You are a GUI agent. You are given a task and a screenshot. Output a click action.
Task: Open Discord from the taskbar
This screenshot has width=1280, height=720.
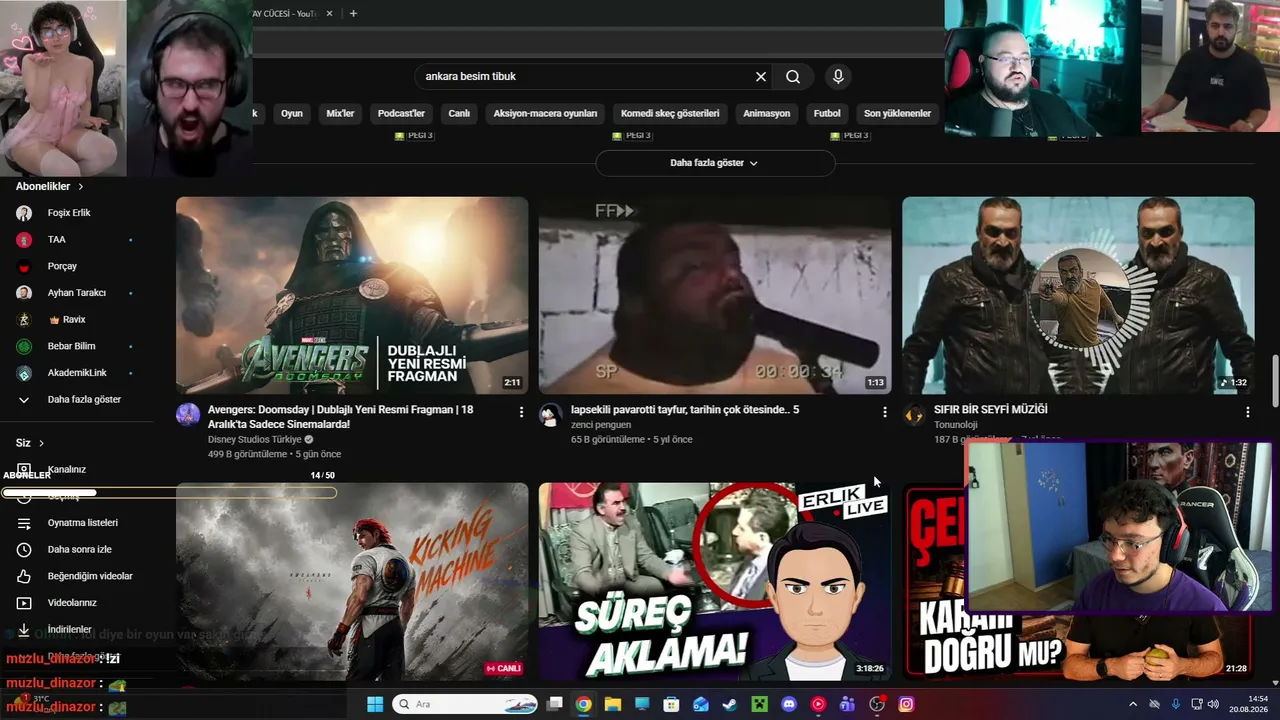(789, 704)
